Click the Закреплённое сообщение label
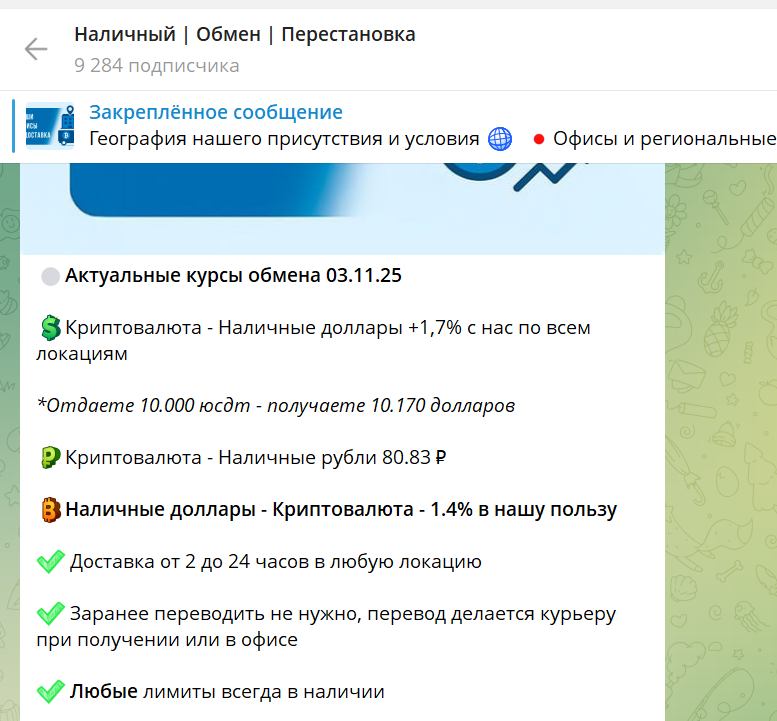 [x=215, y=112]
